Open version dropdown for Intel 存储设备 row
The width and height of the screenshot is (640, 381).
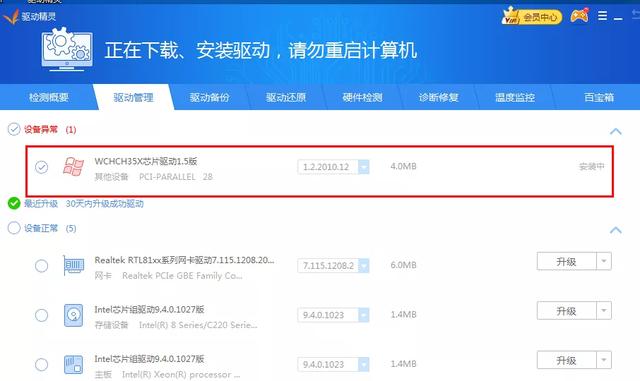(x=363, y=315)
